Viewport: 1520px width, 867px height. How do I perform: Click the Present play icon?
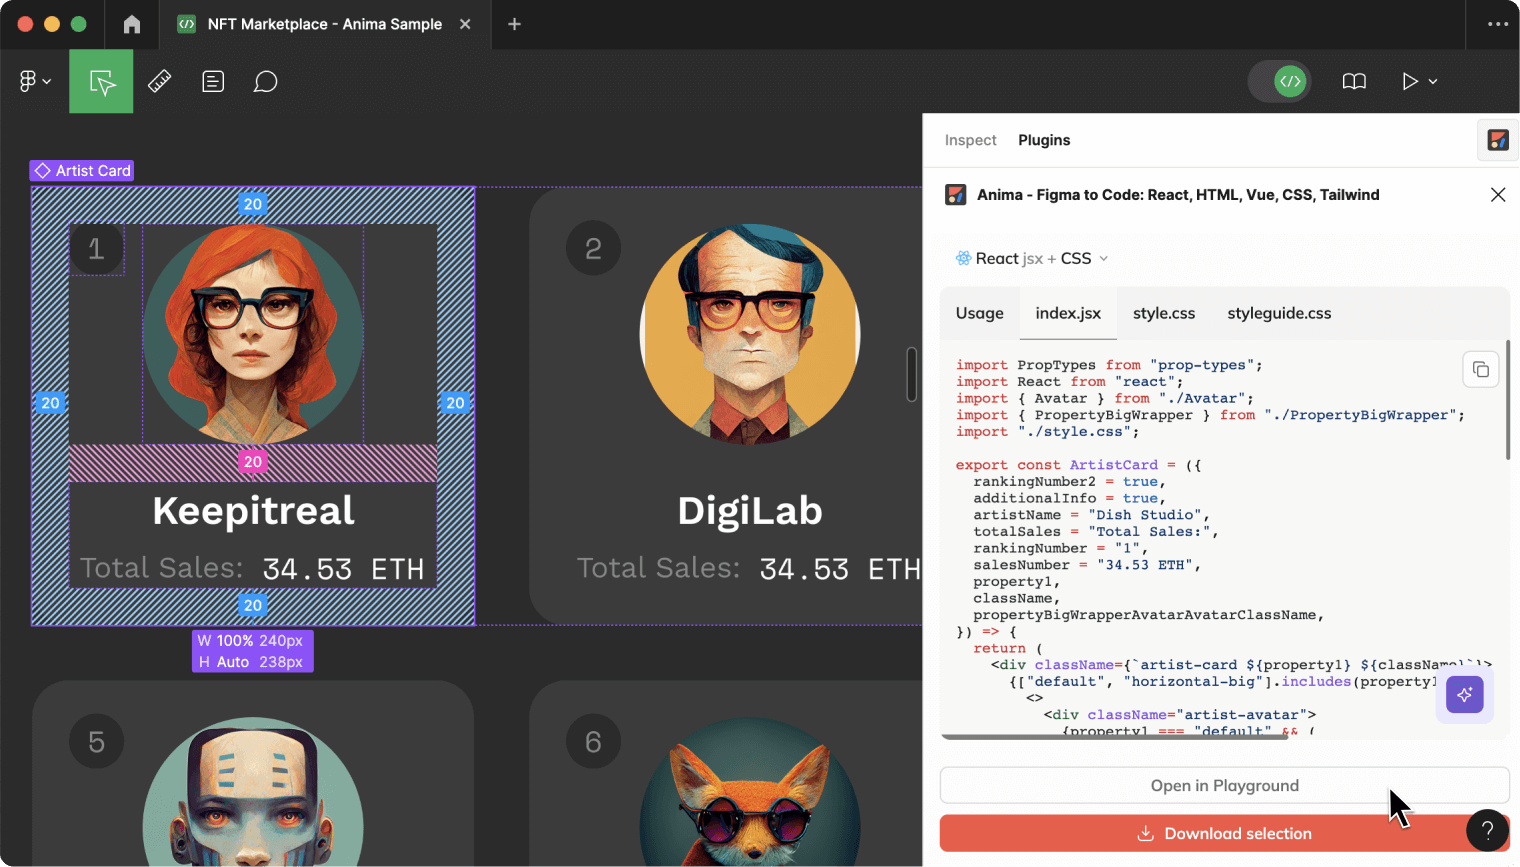coord(1409,81)
